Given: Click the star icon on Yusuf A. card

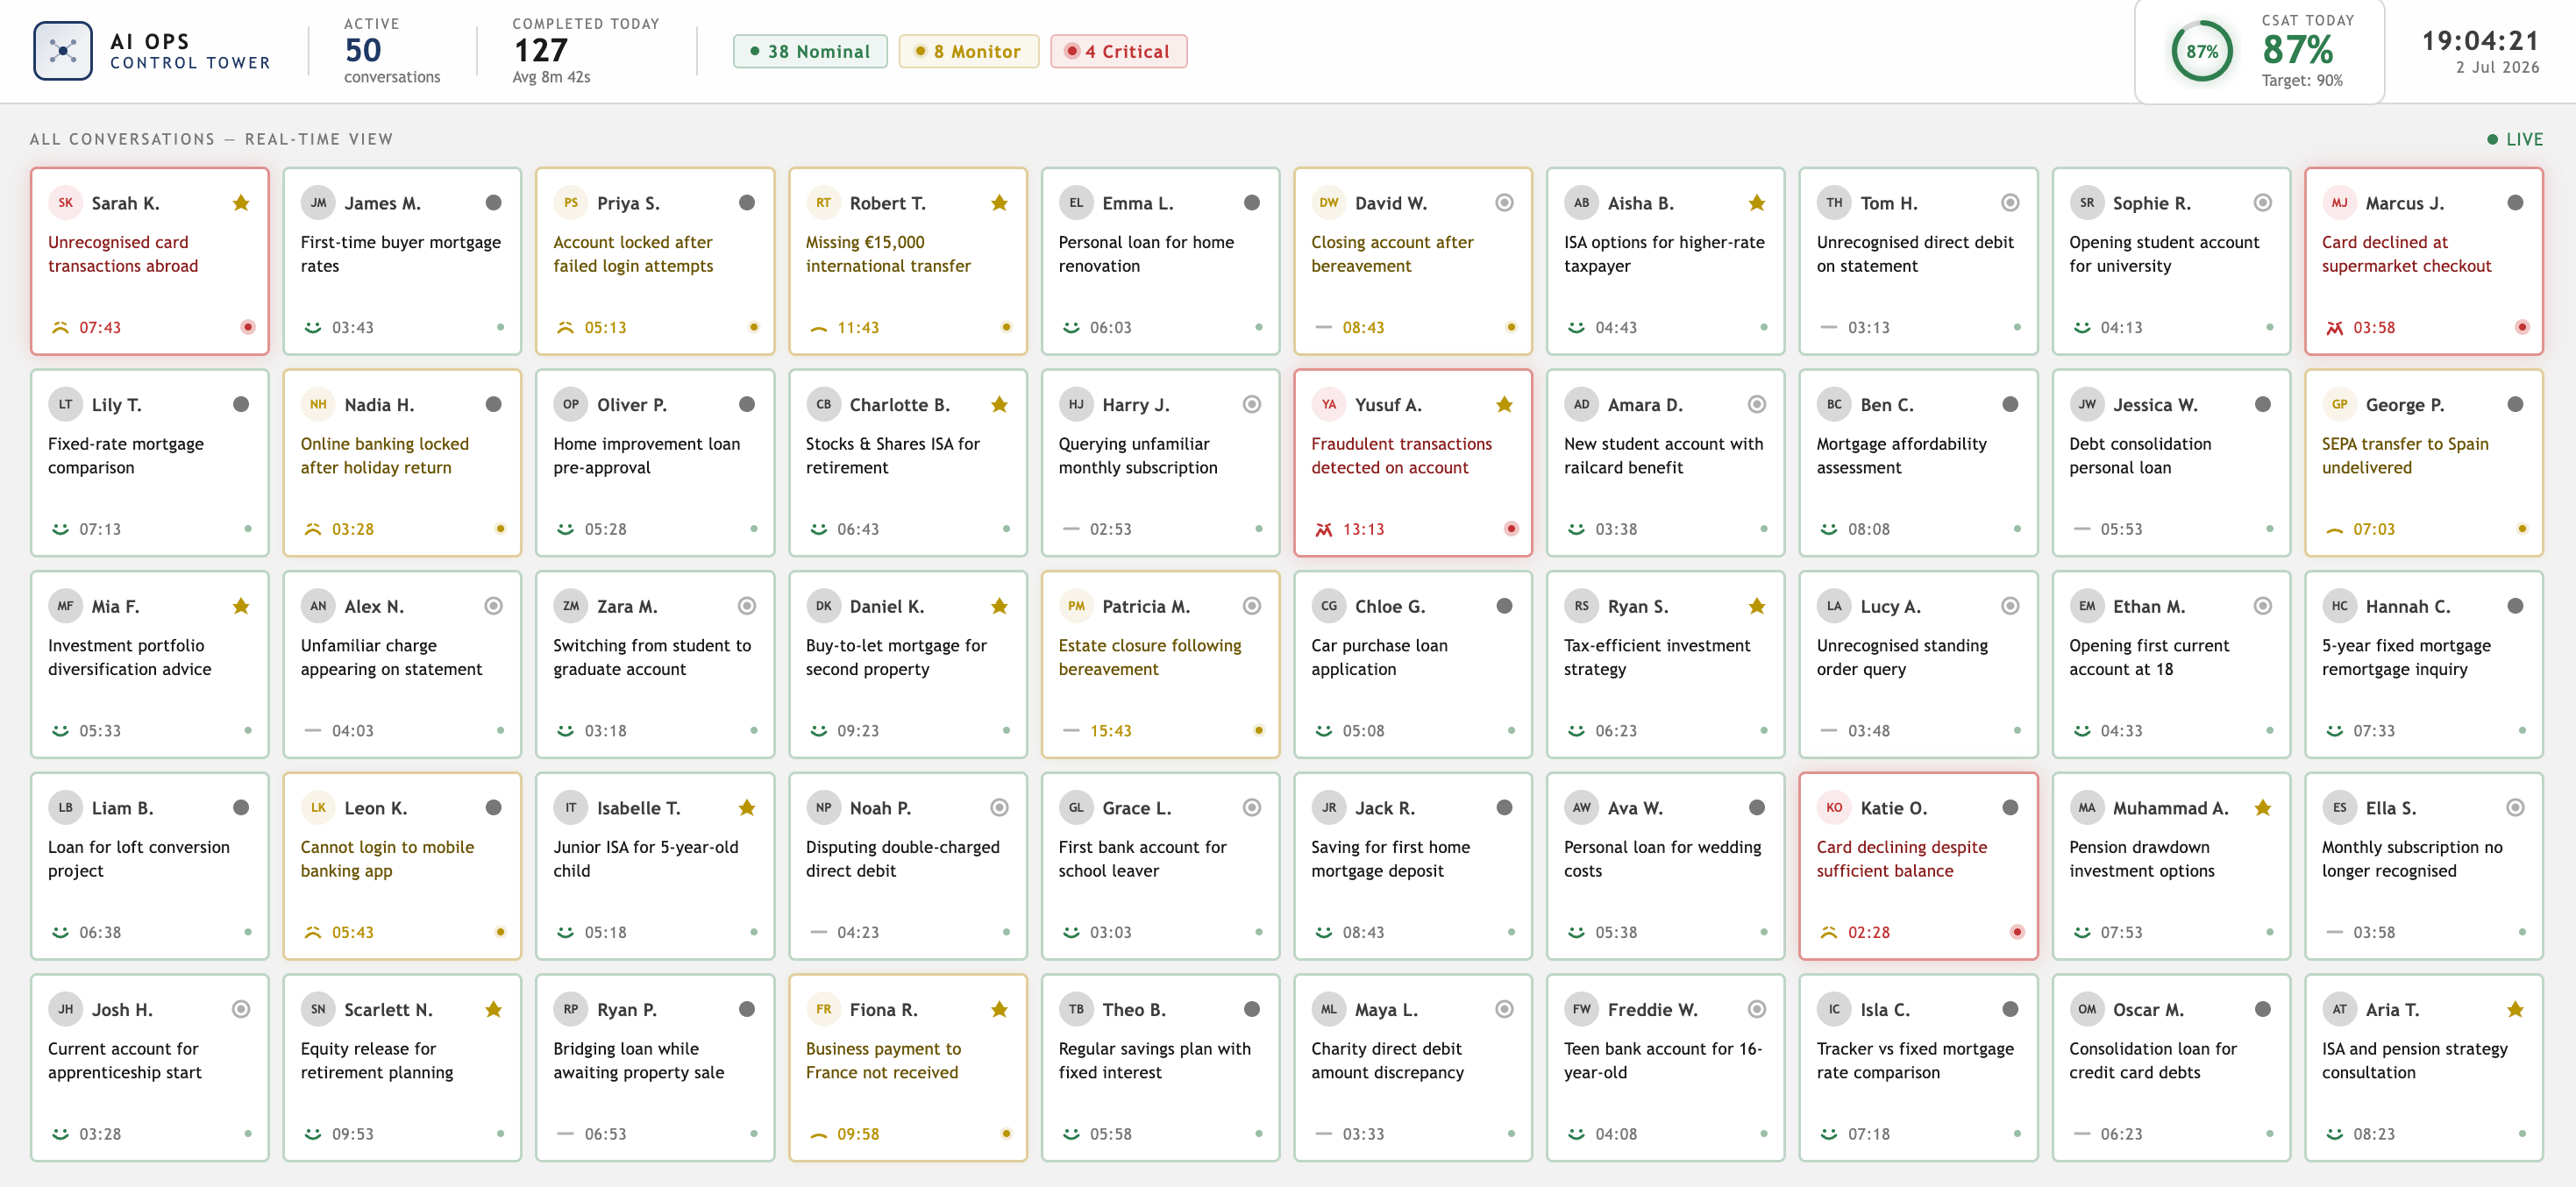Looking at the screenshot, I should 1504,405.
